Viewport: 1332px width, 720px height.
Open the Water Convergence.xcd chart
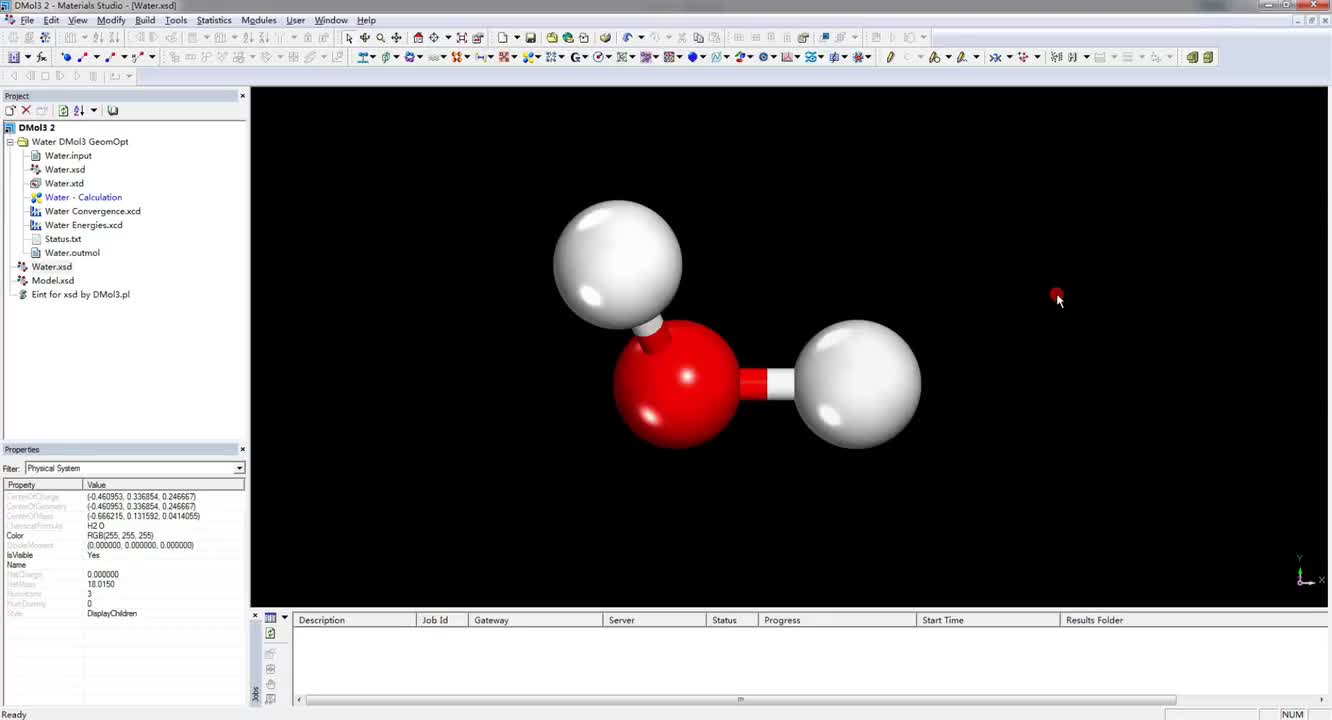tap(92, 211)
